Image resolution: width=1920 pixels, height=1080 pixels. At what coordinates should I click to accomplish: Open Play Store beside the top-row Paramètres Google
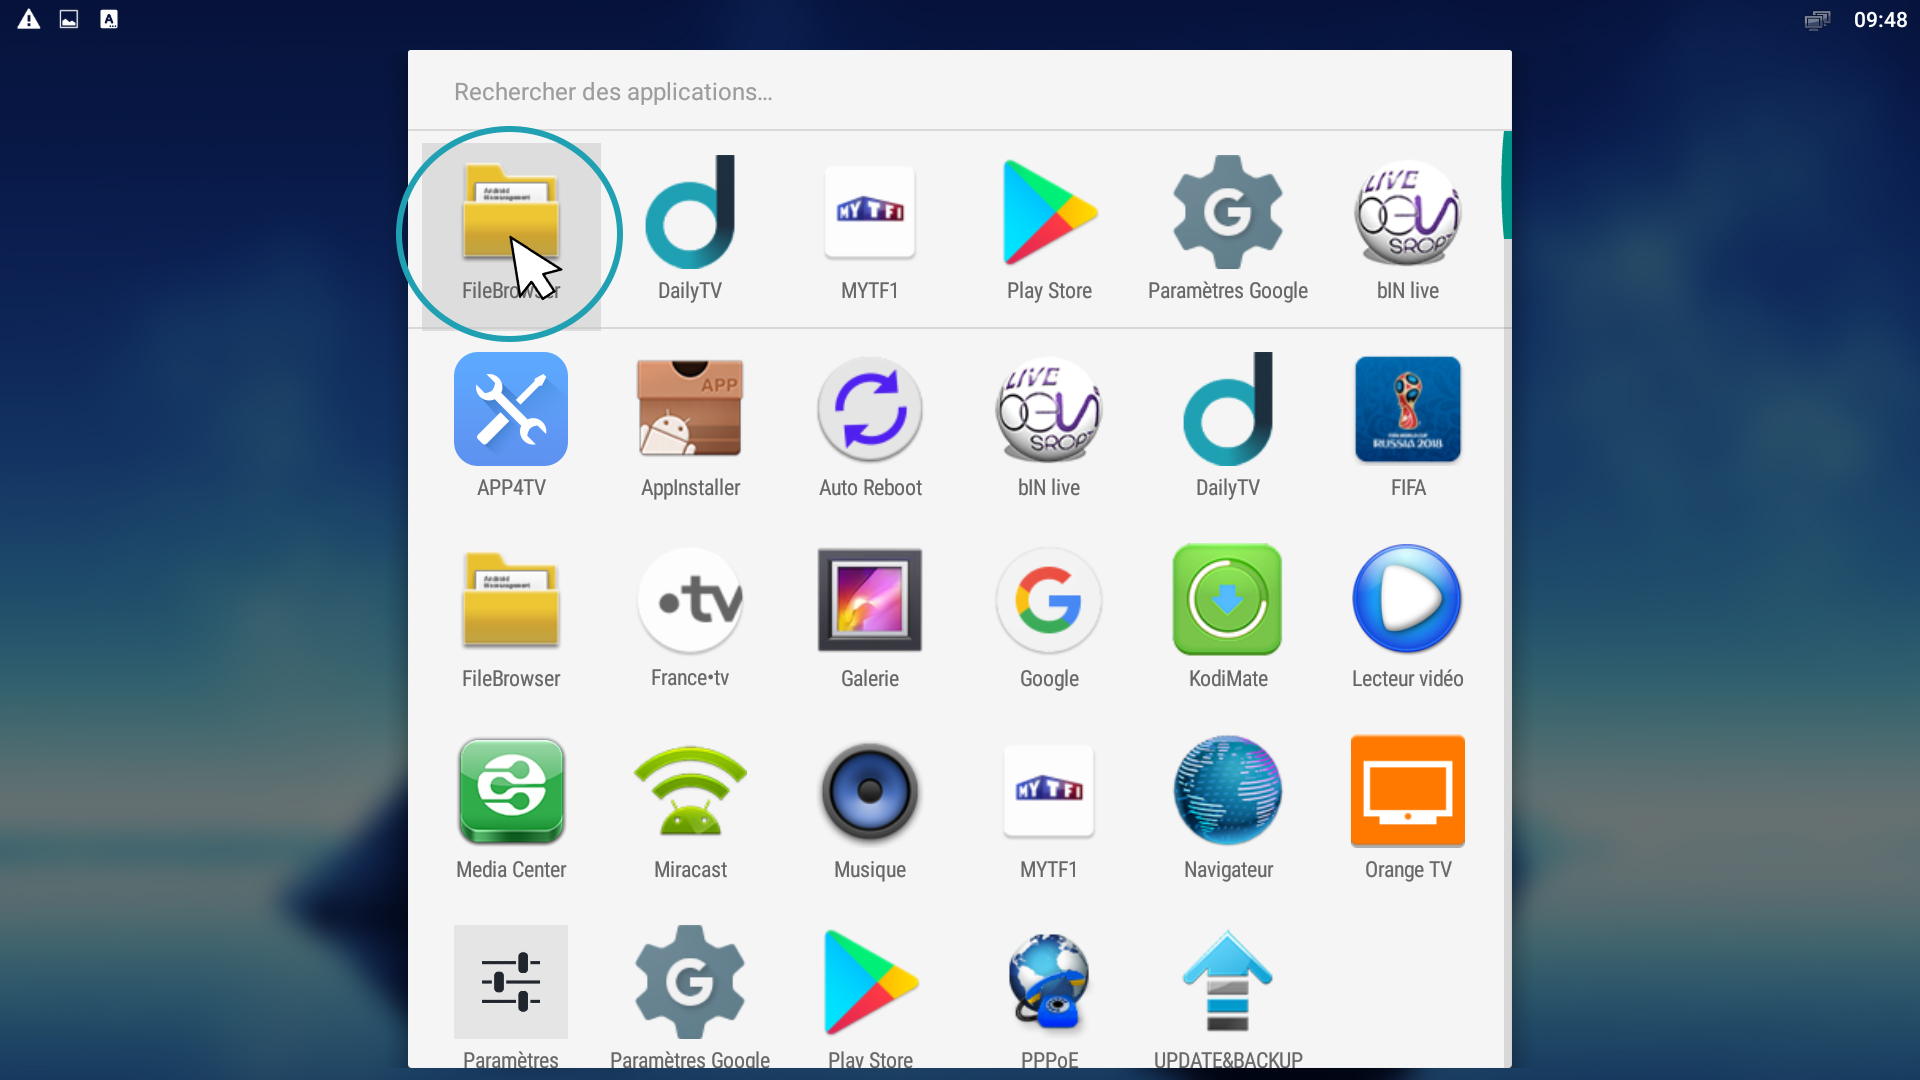click(x=1049, y=229)
